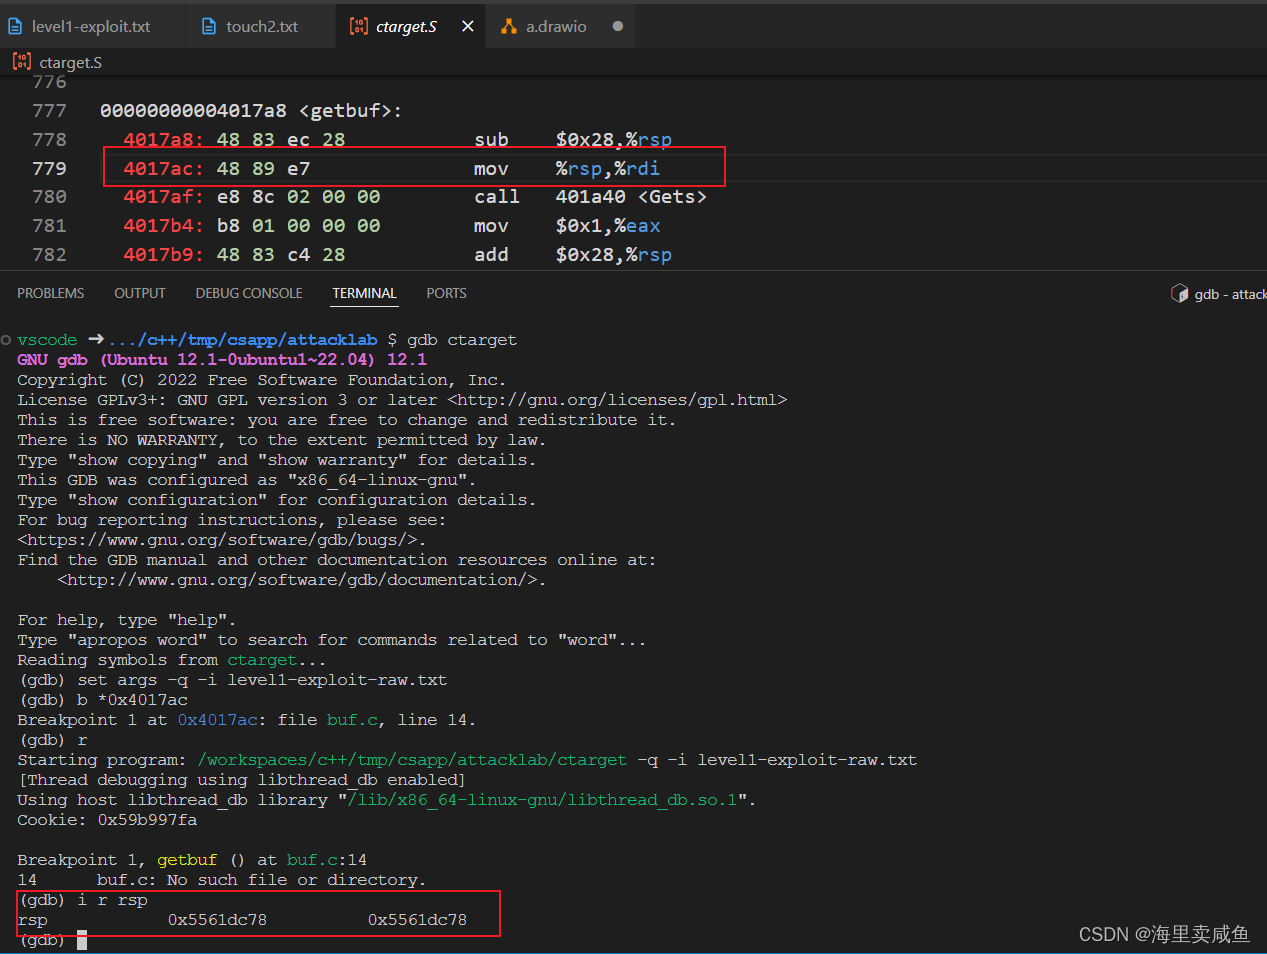Click the sub $0x28,%rsp instruction
Viewport: 1267px width, 954px height.
coord(573,140)
